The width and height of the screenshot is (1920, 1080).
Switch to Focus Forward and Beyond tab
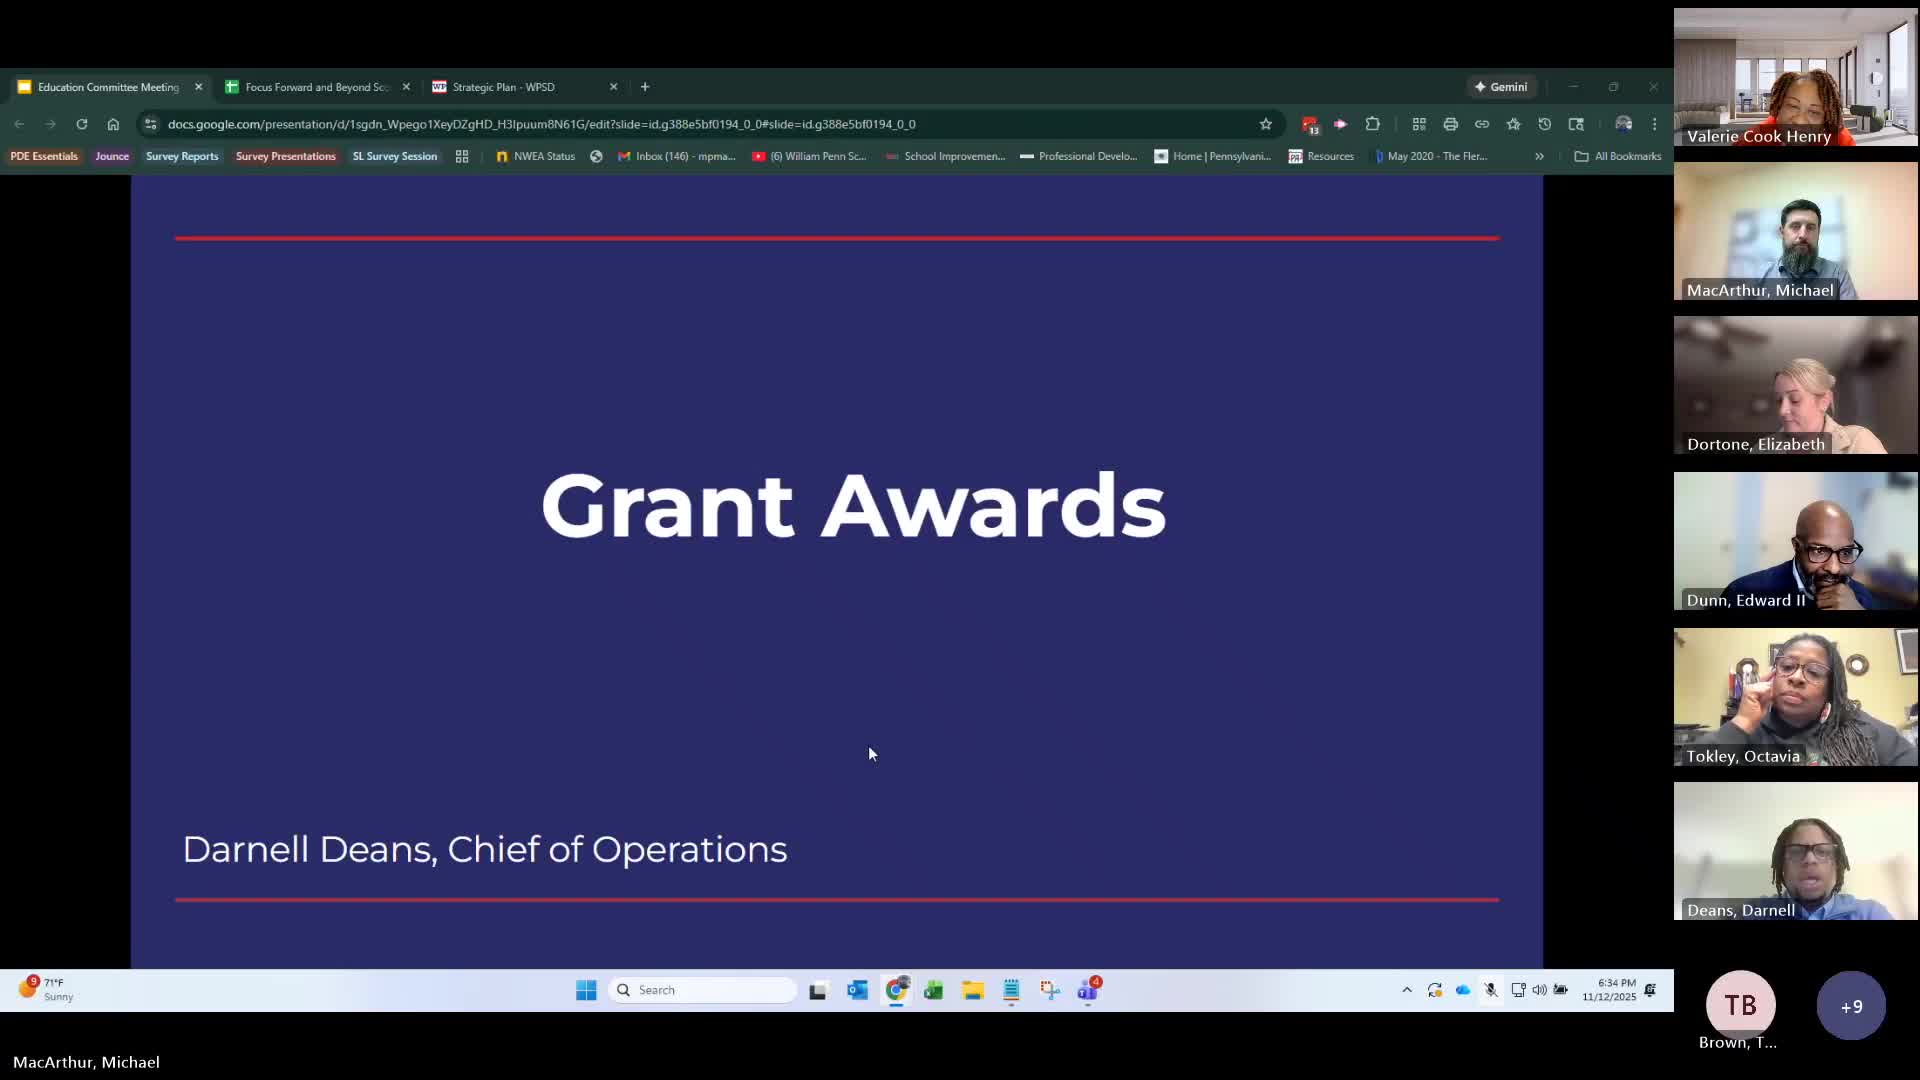pyautogui.click(x=316, y=87)
